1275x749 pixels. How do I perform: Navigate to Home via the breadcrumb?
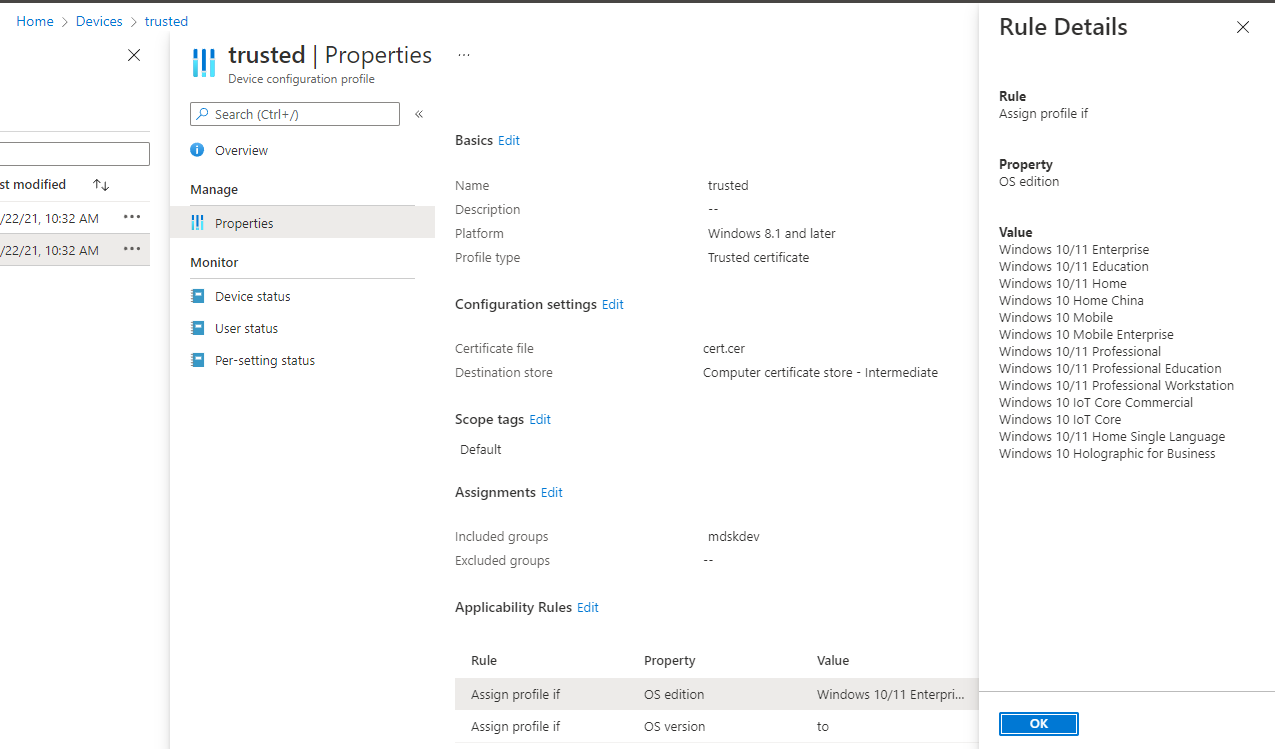point(35,21)
